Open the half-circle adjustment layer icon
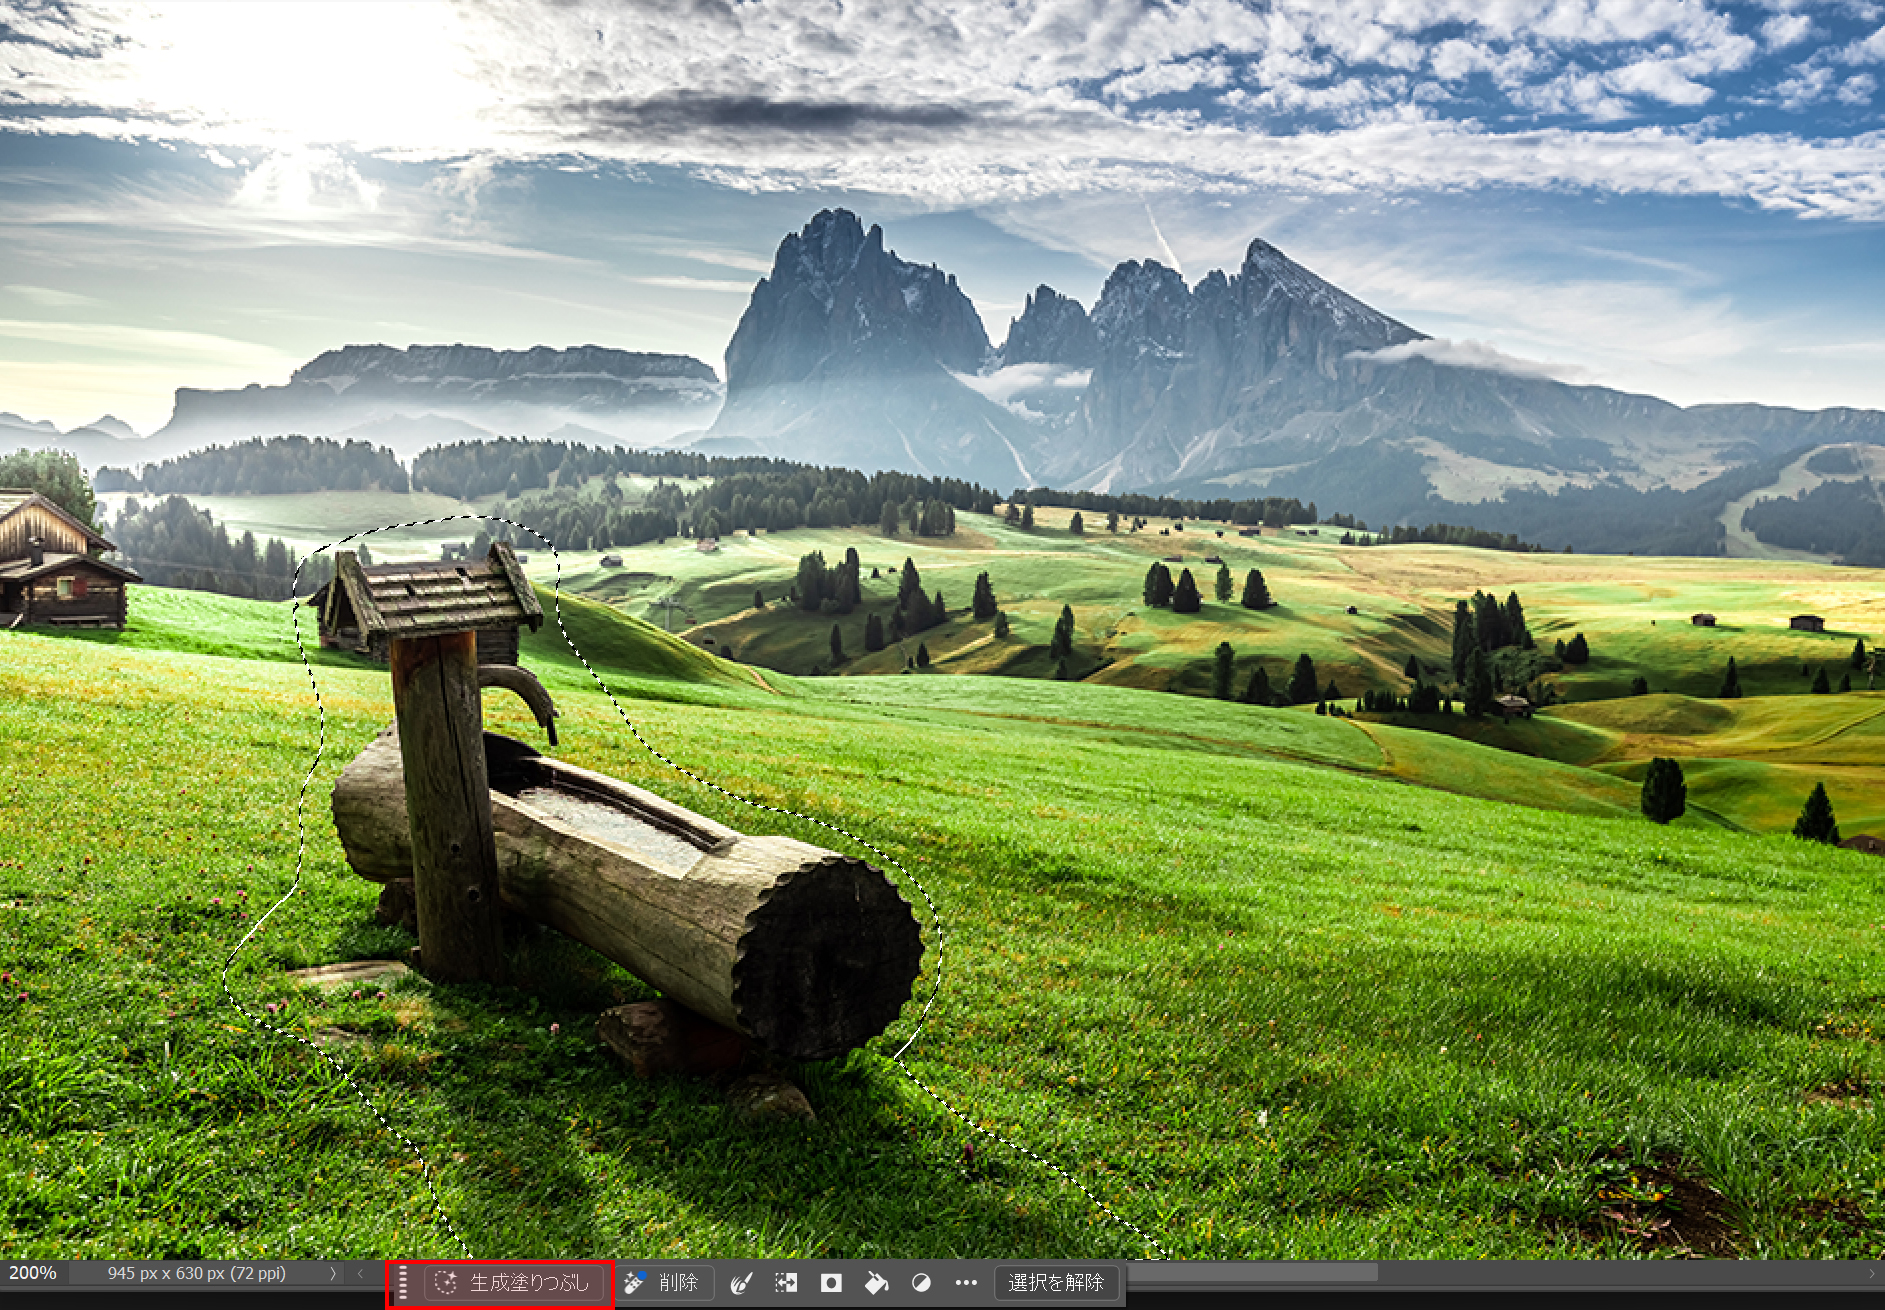The height and width of the screenshot is (1310, 1885). [921, 1283]
